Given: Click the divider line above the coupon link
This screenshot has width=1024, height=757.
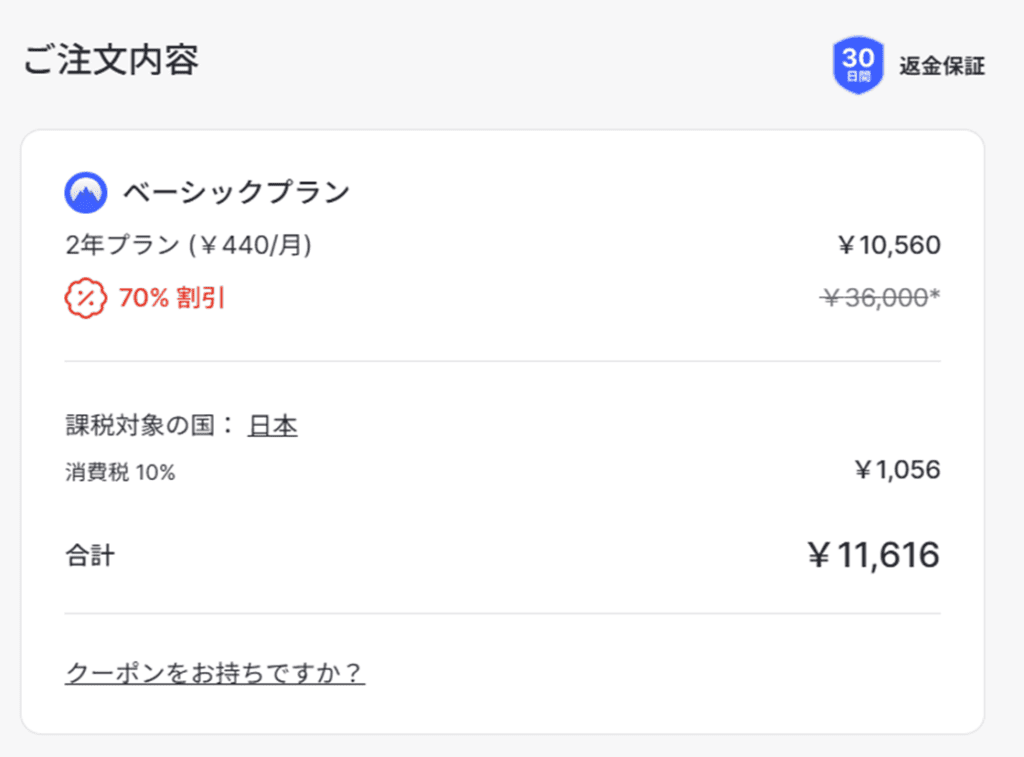Looking at the screenshot, I should (502, 613).
